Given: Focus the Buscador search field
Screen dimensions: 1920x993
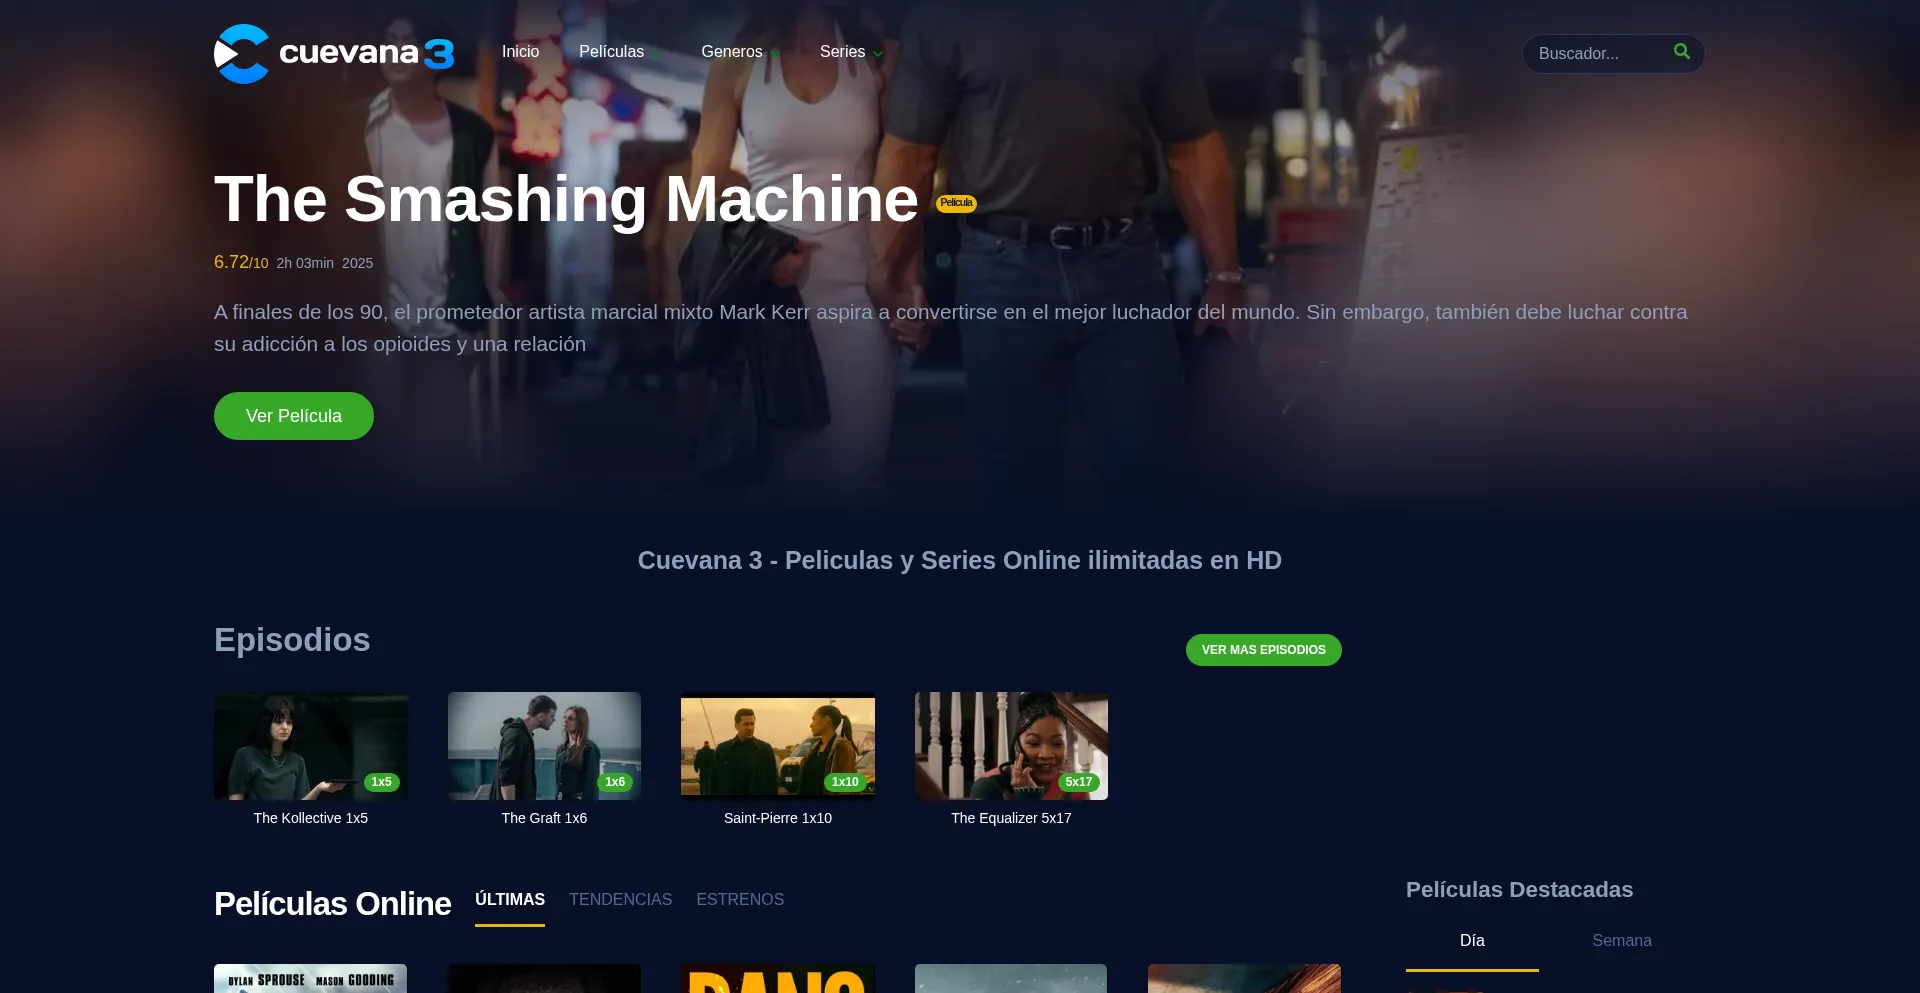Looking at the screenshot, I should pyautogui.click(x=1598, y=54).
